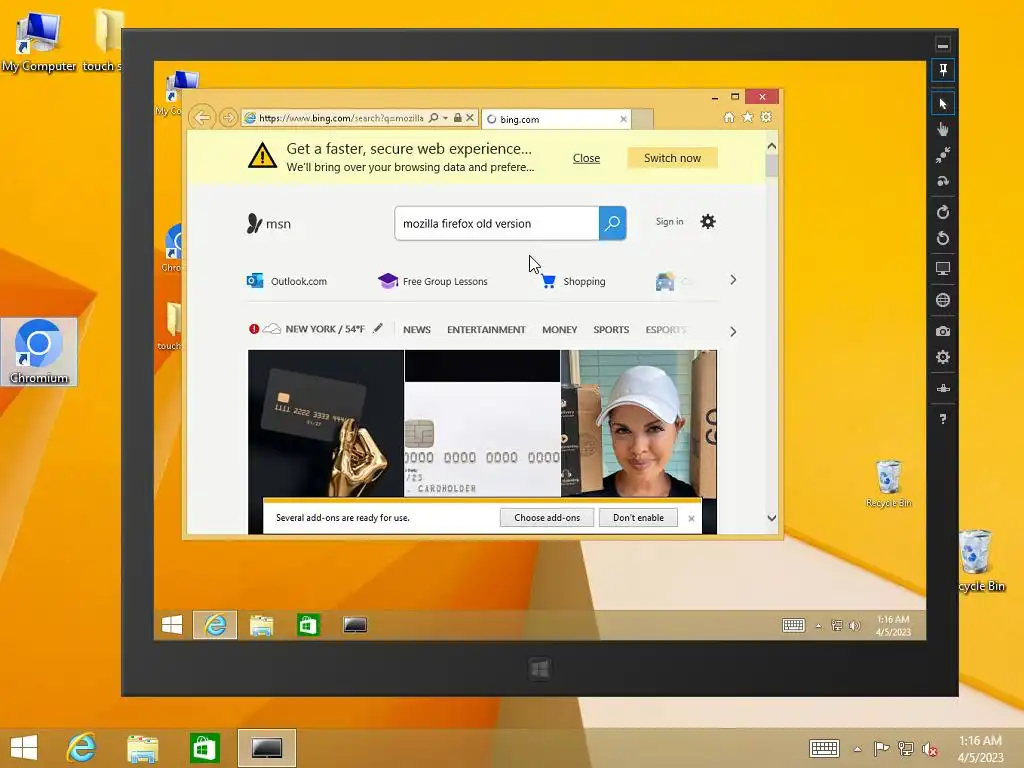Enable pinch/zoom touch mode in simulator
Viewport: 1024px width, 768px height.
[943, 155]
